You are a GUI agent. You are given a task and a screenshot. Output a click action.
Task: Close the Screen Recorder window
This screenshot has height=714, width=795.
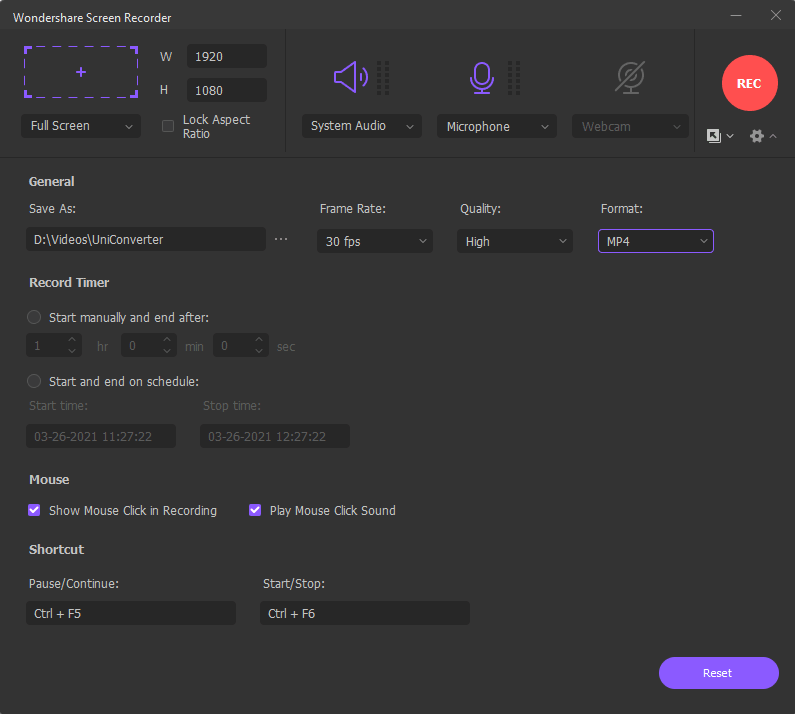776,16
